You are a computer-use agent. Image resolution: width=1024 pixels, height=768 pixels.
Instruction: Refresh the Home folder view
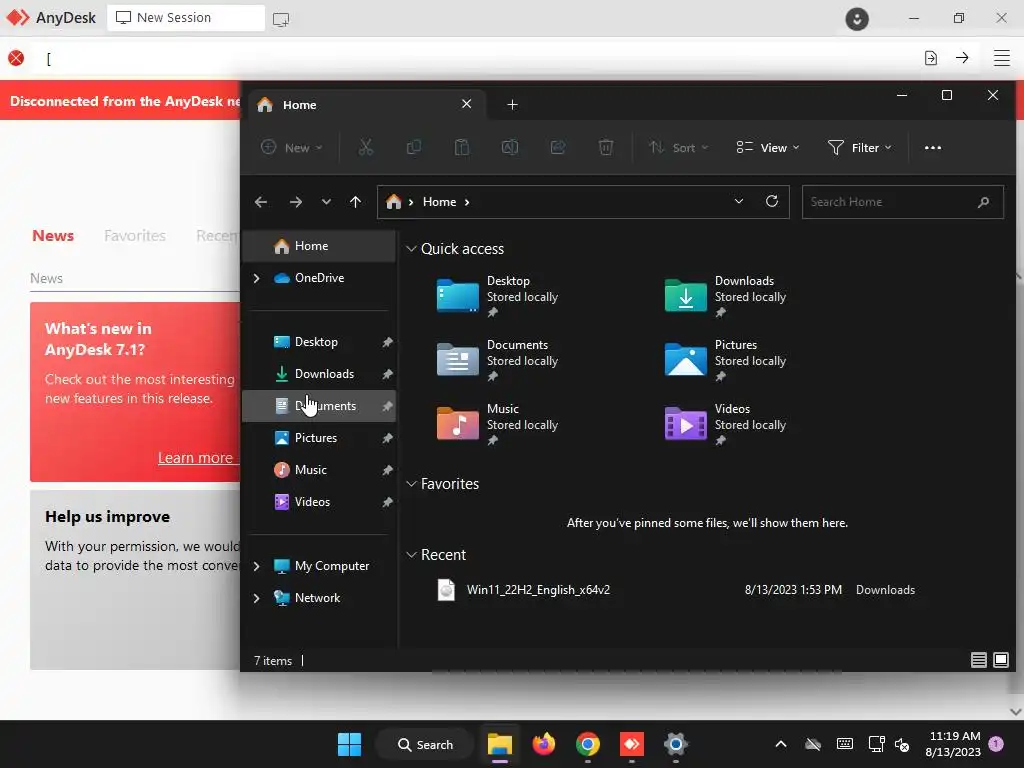[x=772, y=201]
